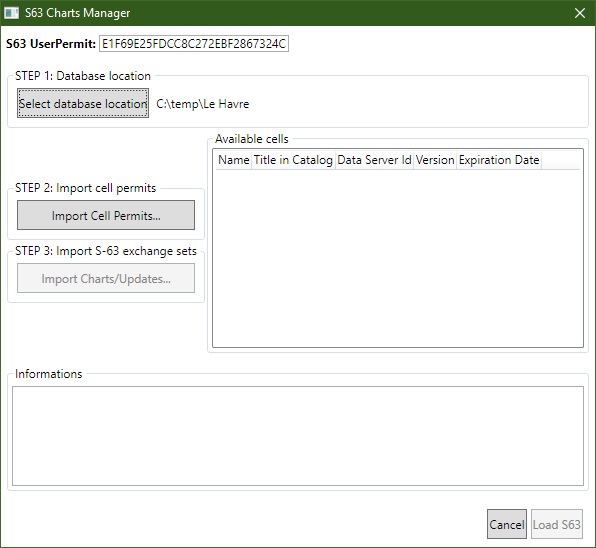The width and height of the screenshot is (596, 548).
Task: Click Import Charts/Updates button
Action: coord(106,279)
